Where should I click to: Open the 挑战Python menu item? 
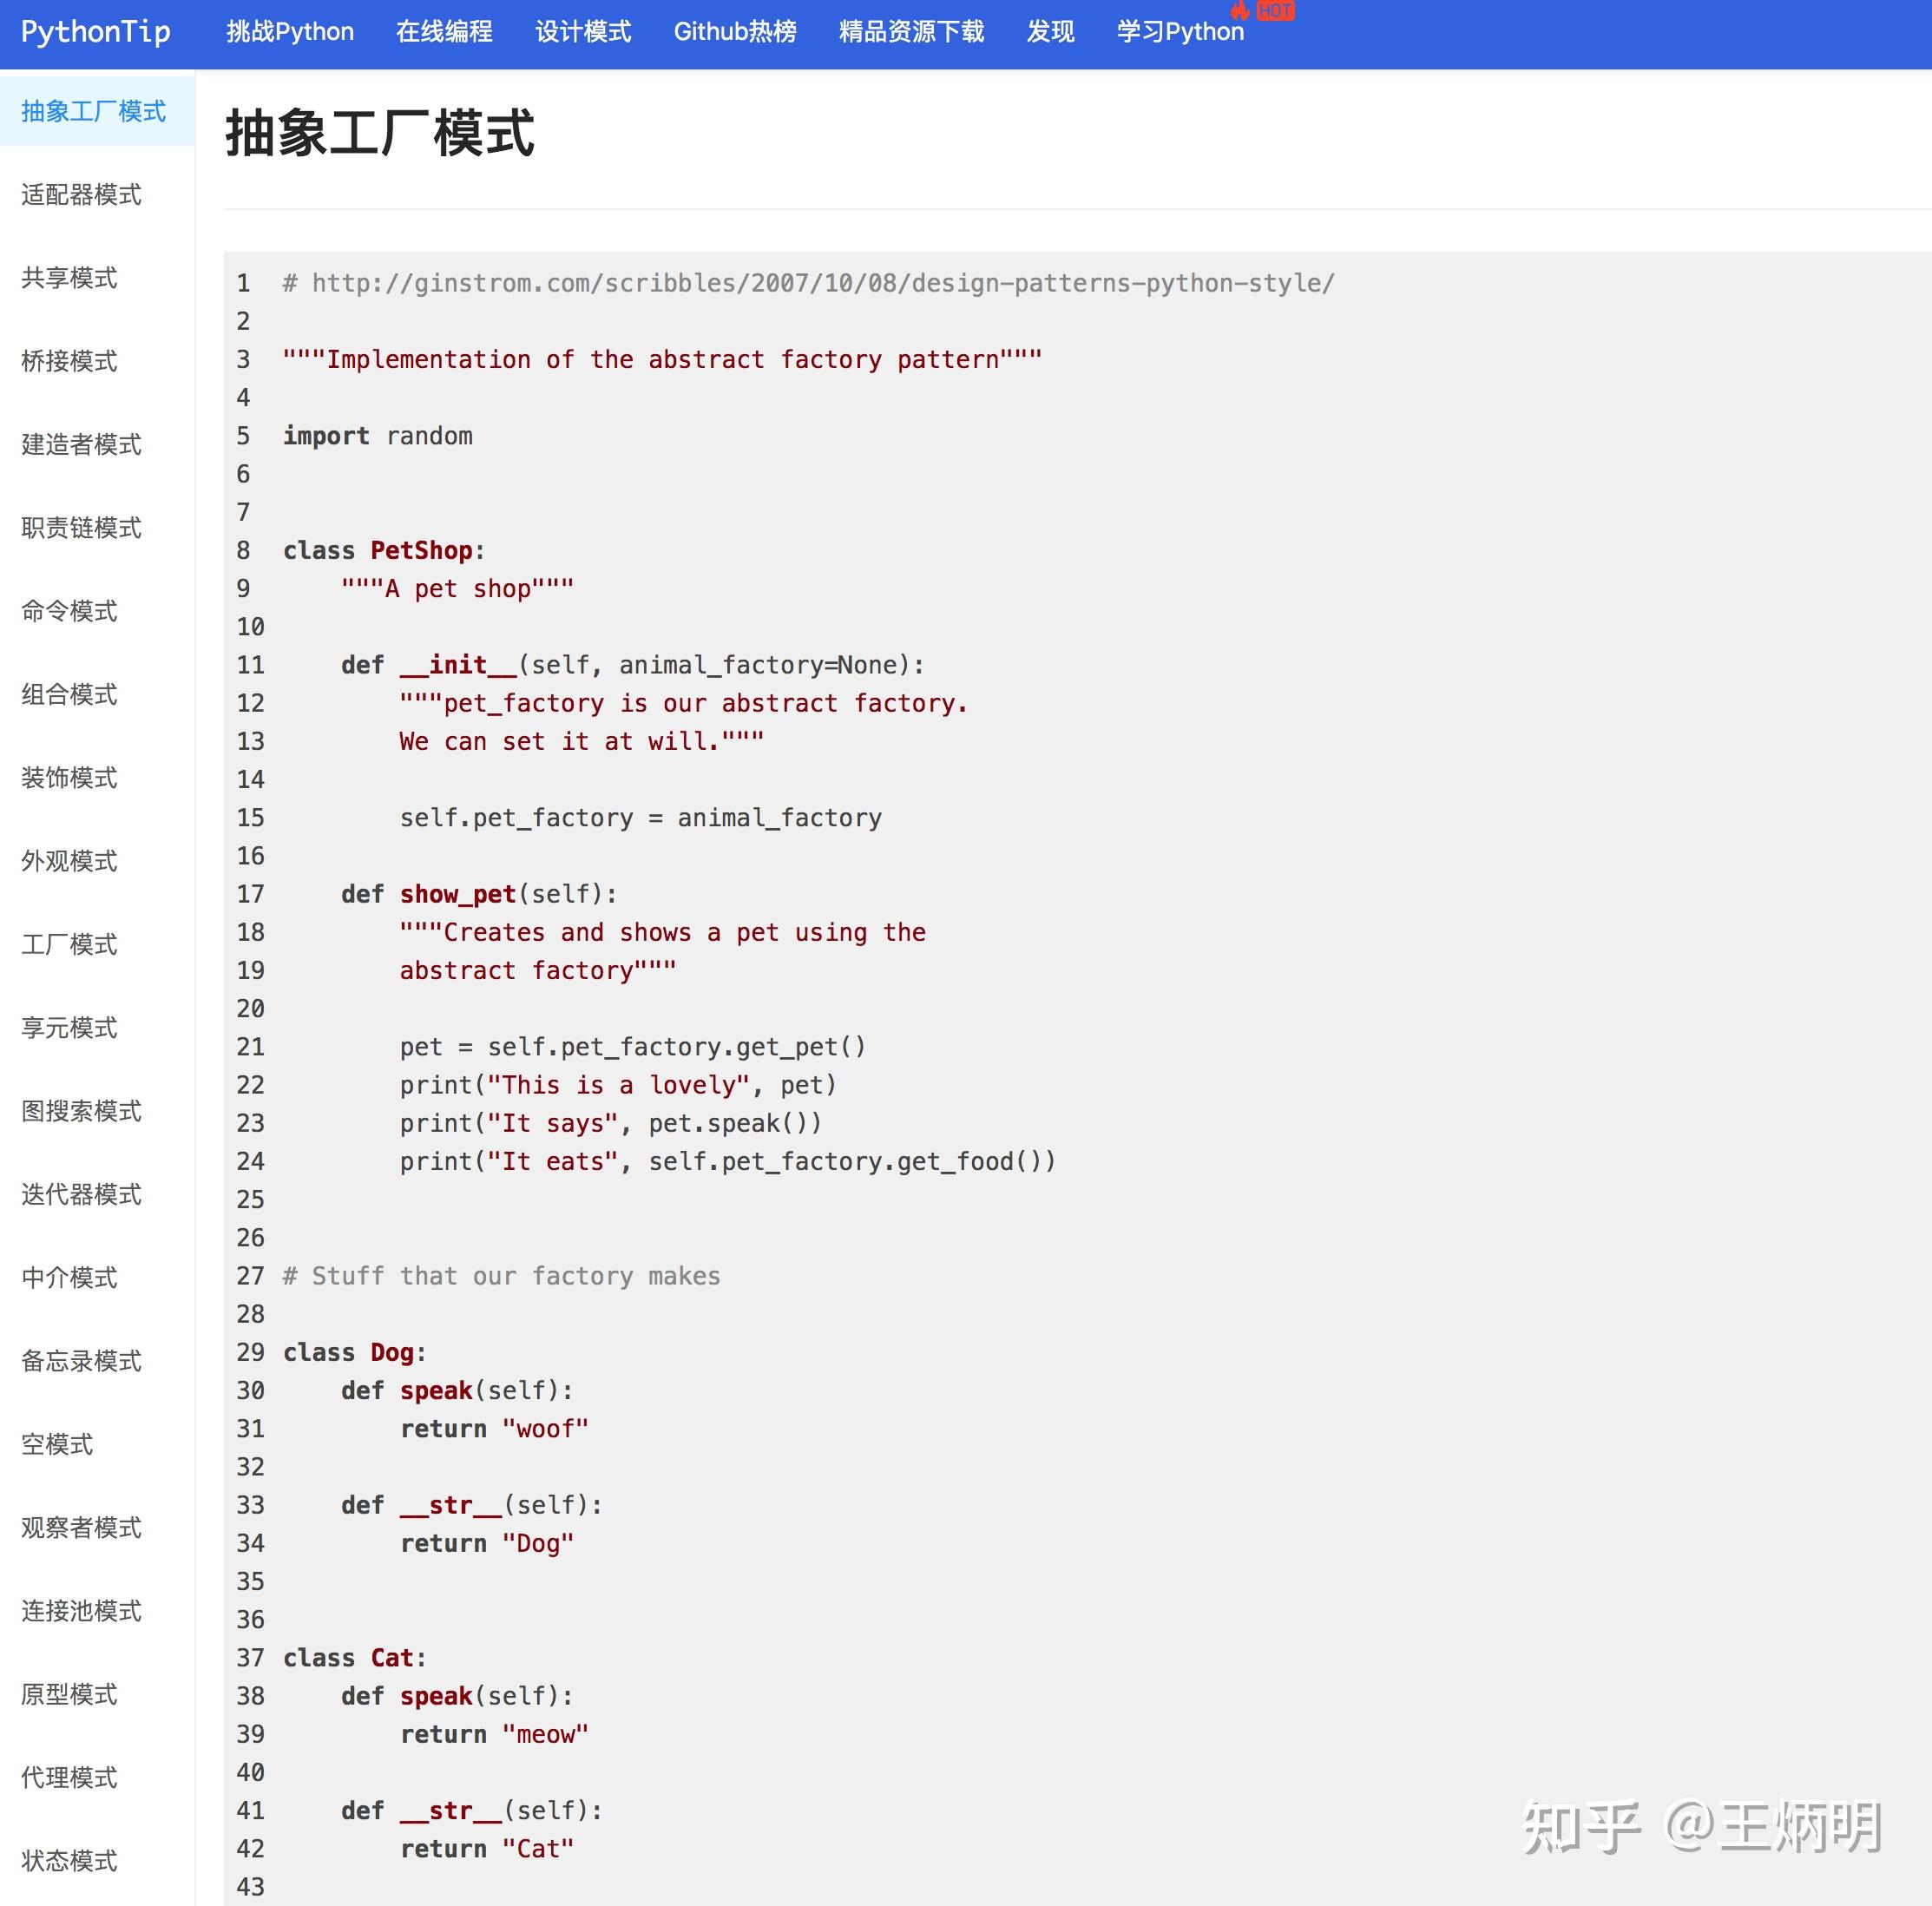pyautogui.click(x=291, y=33)
